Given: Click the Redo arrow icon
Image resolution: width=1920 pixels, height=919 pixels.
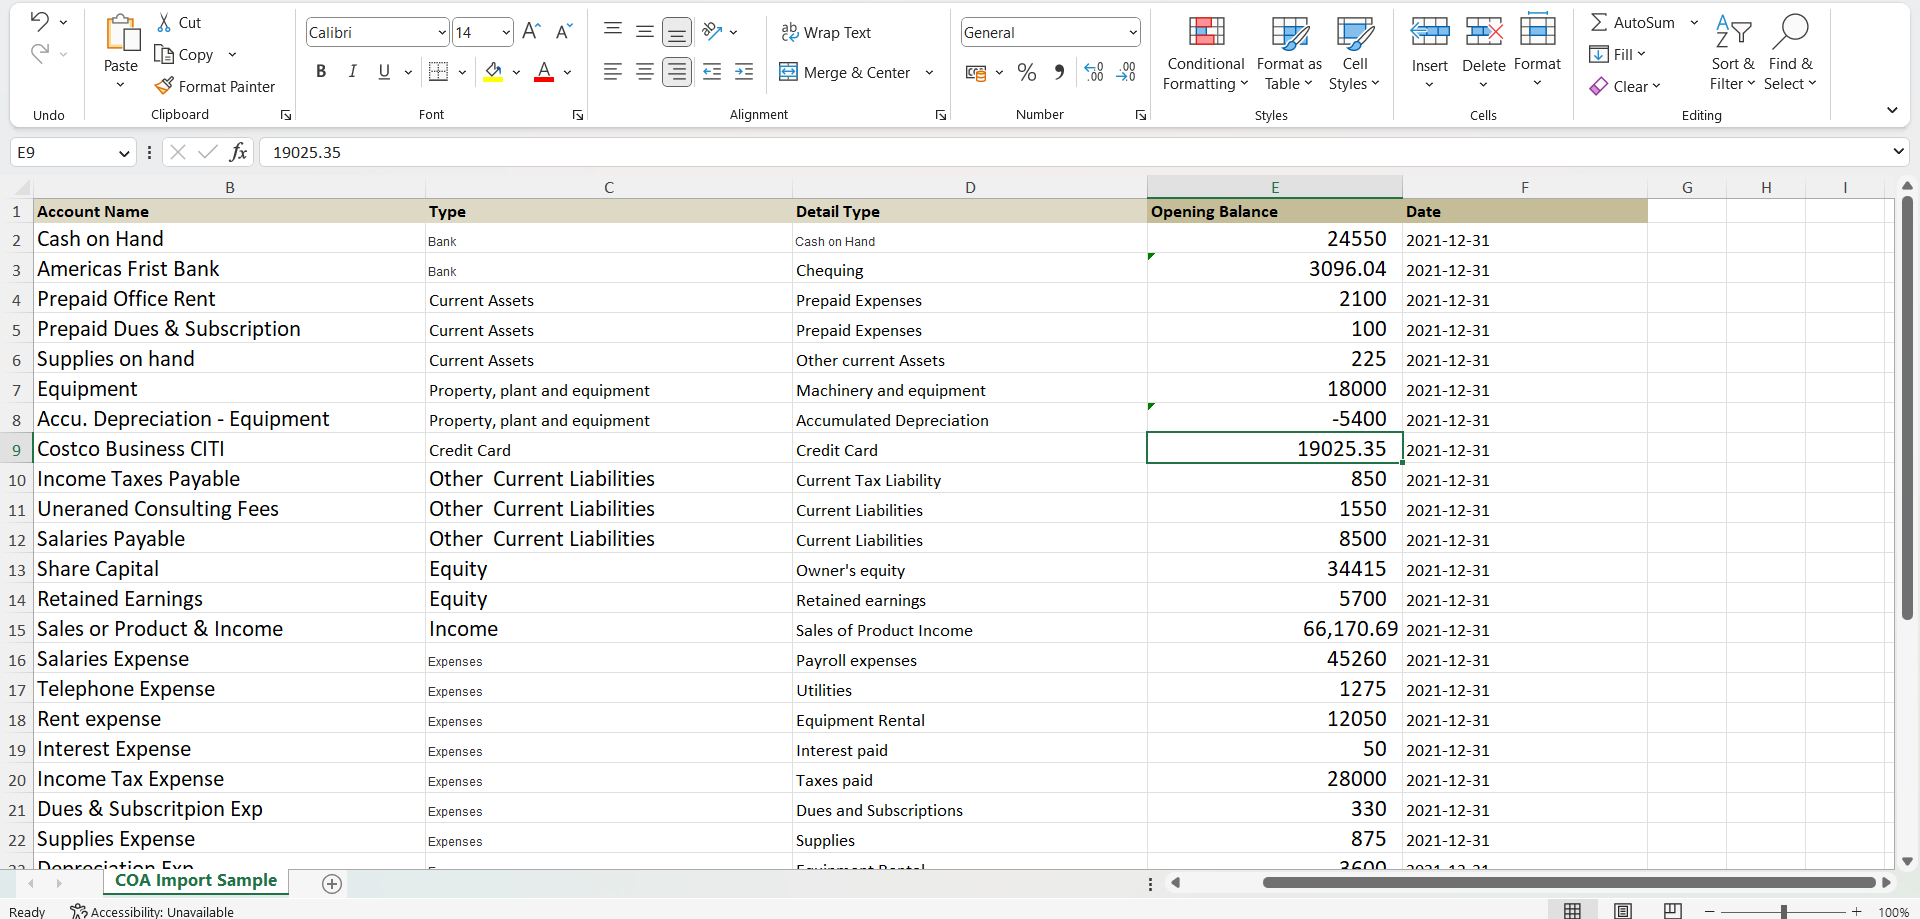Looking at the screenshot, I should coord(40,53).
